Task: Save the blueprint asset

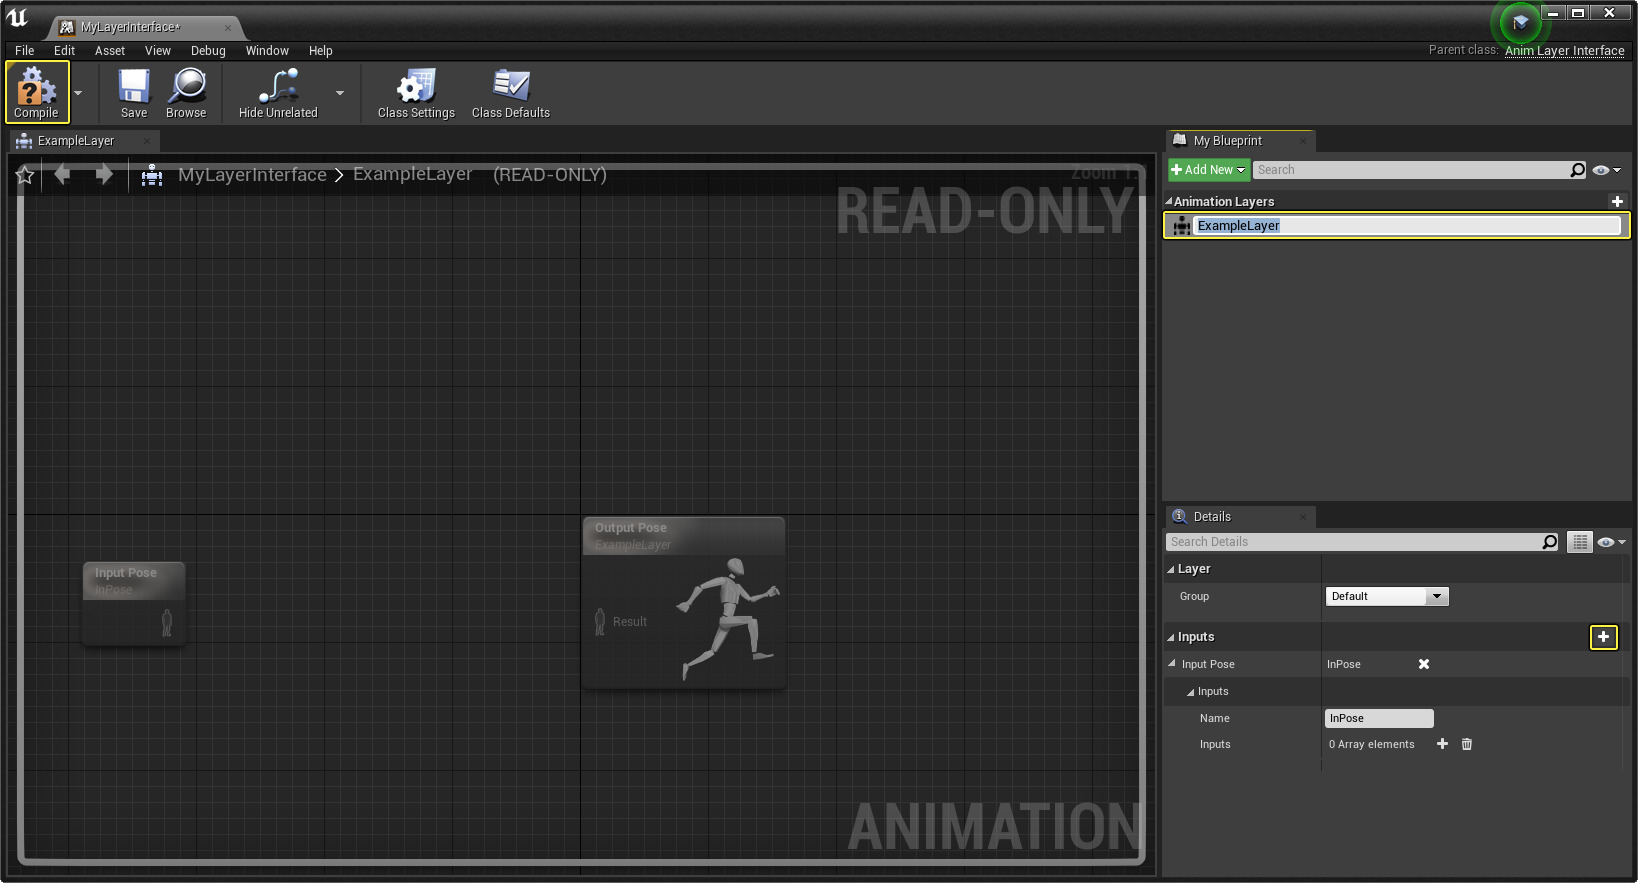Action: 134,93
